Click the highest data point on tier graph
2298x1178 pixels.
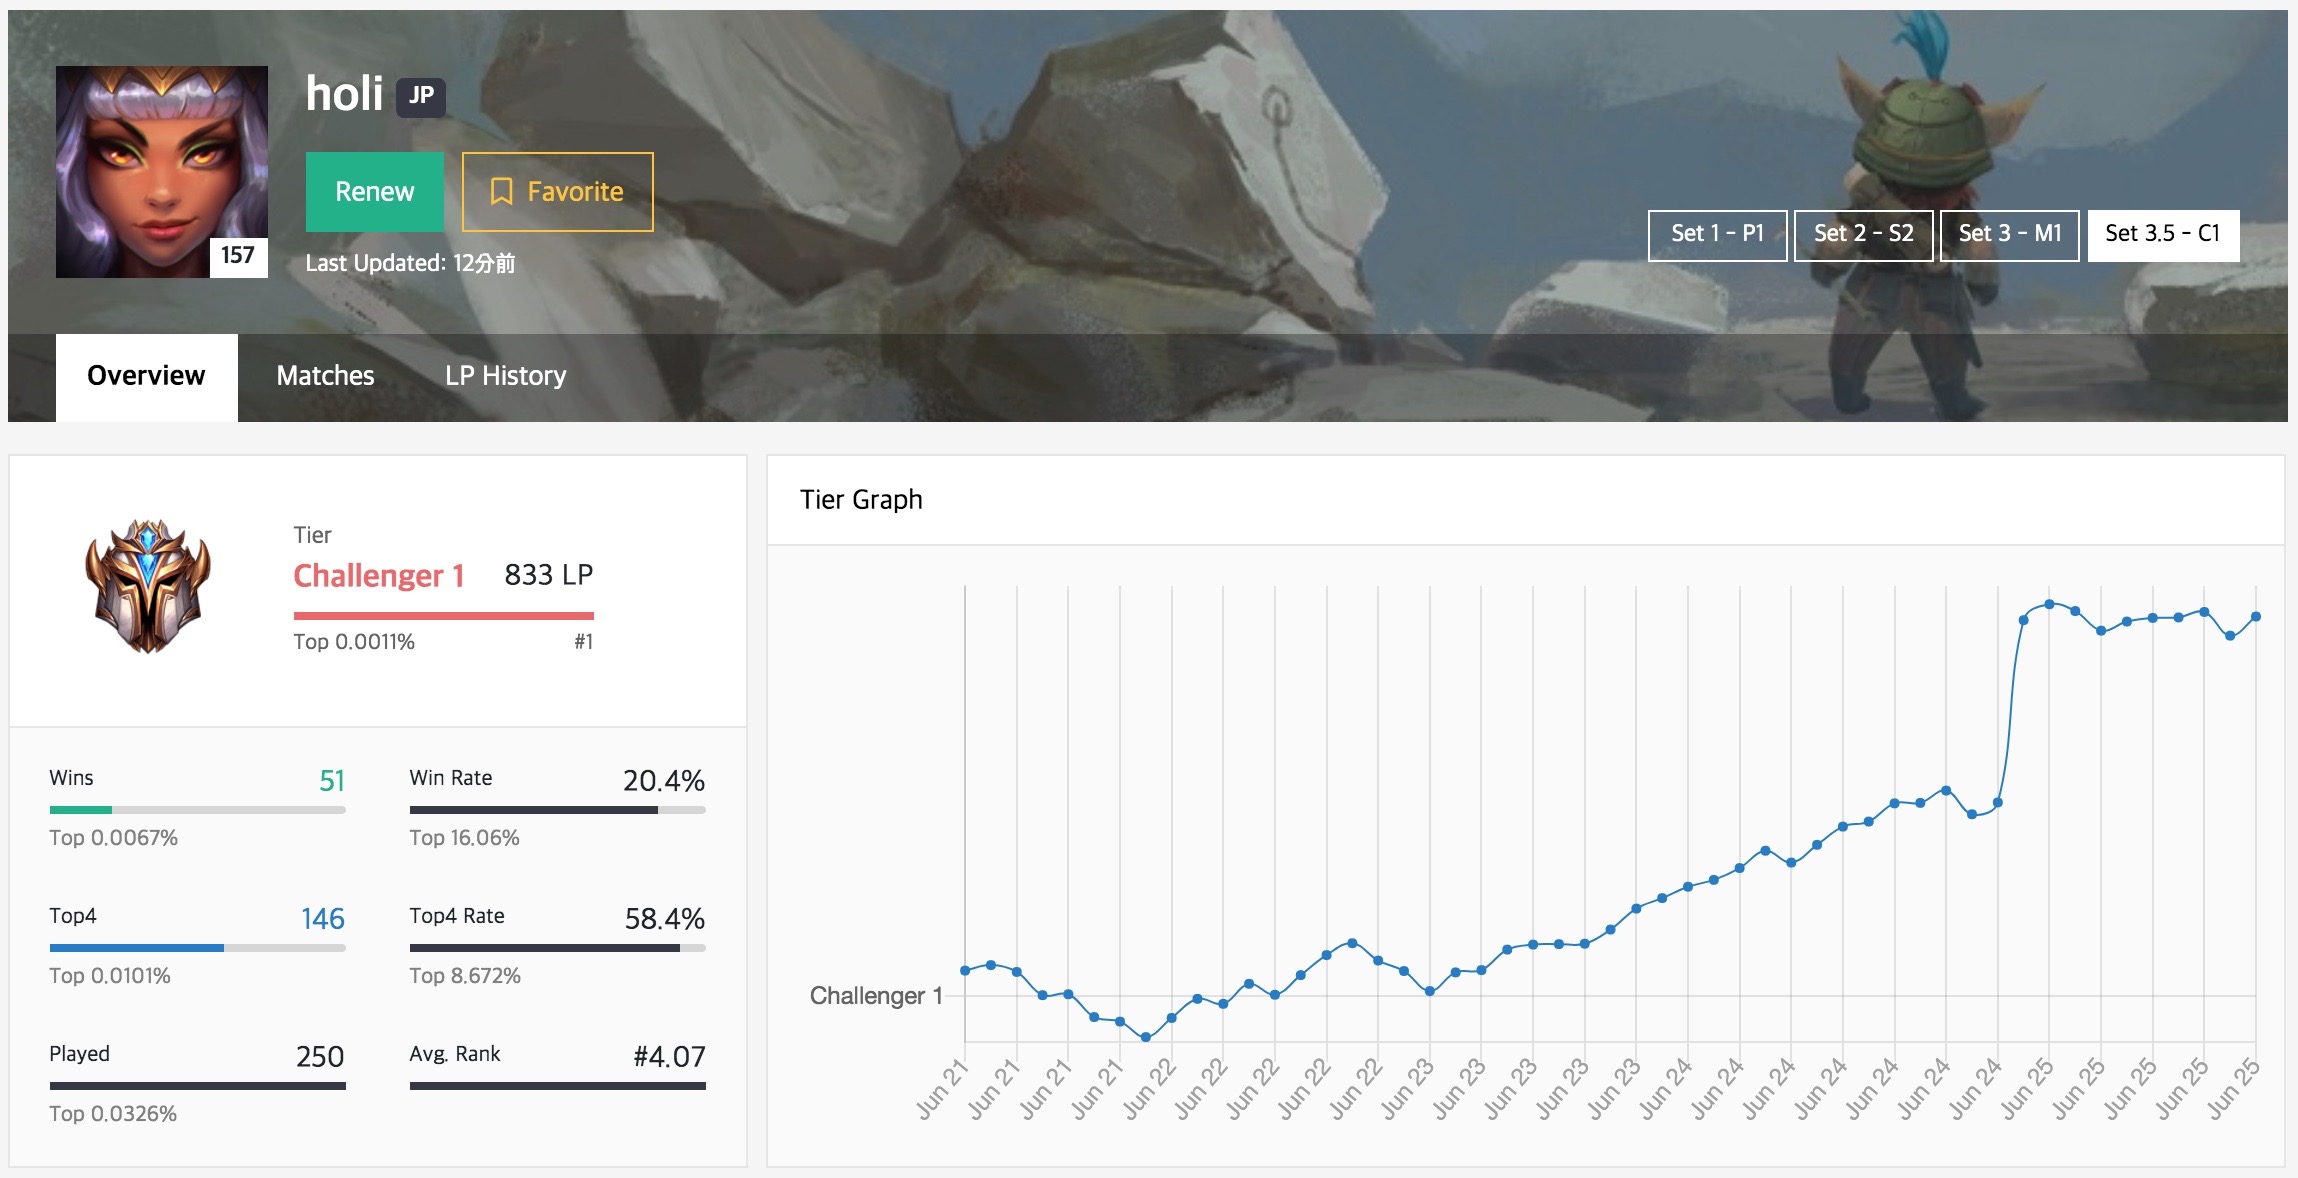point(2049,604)
